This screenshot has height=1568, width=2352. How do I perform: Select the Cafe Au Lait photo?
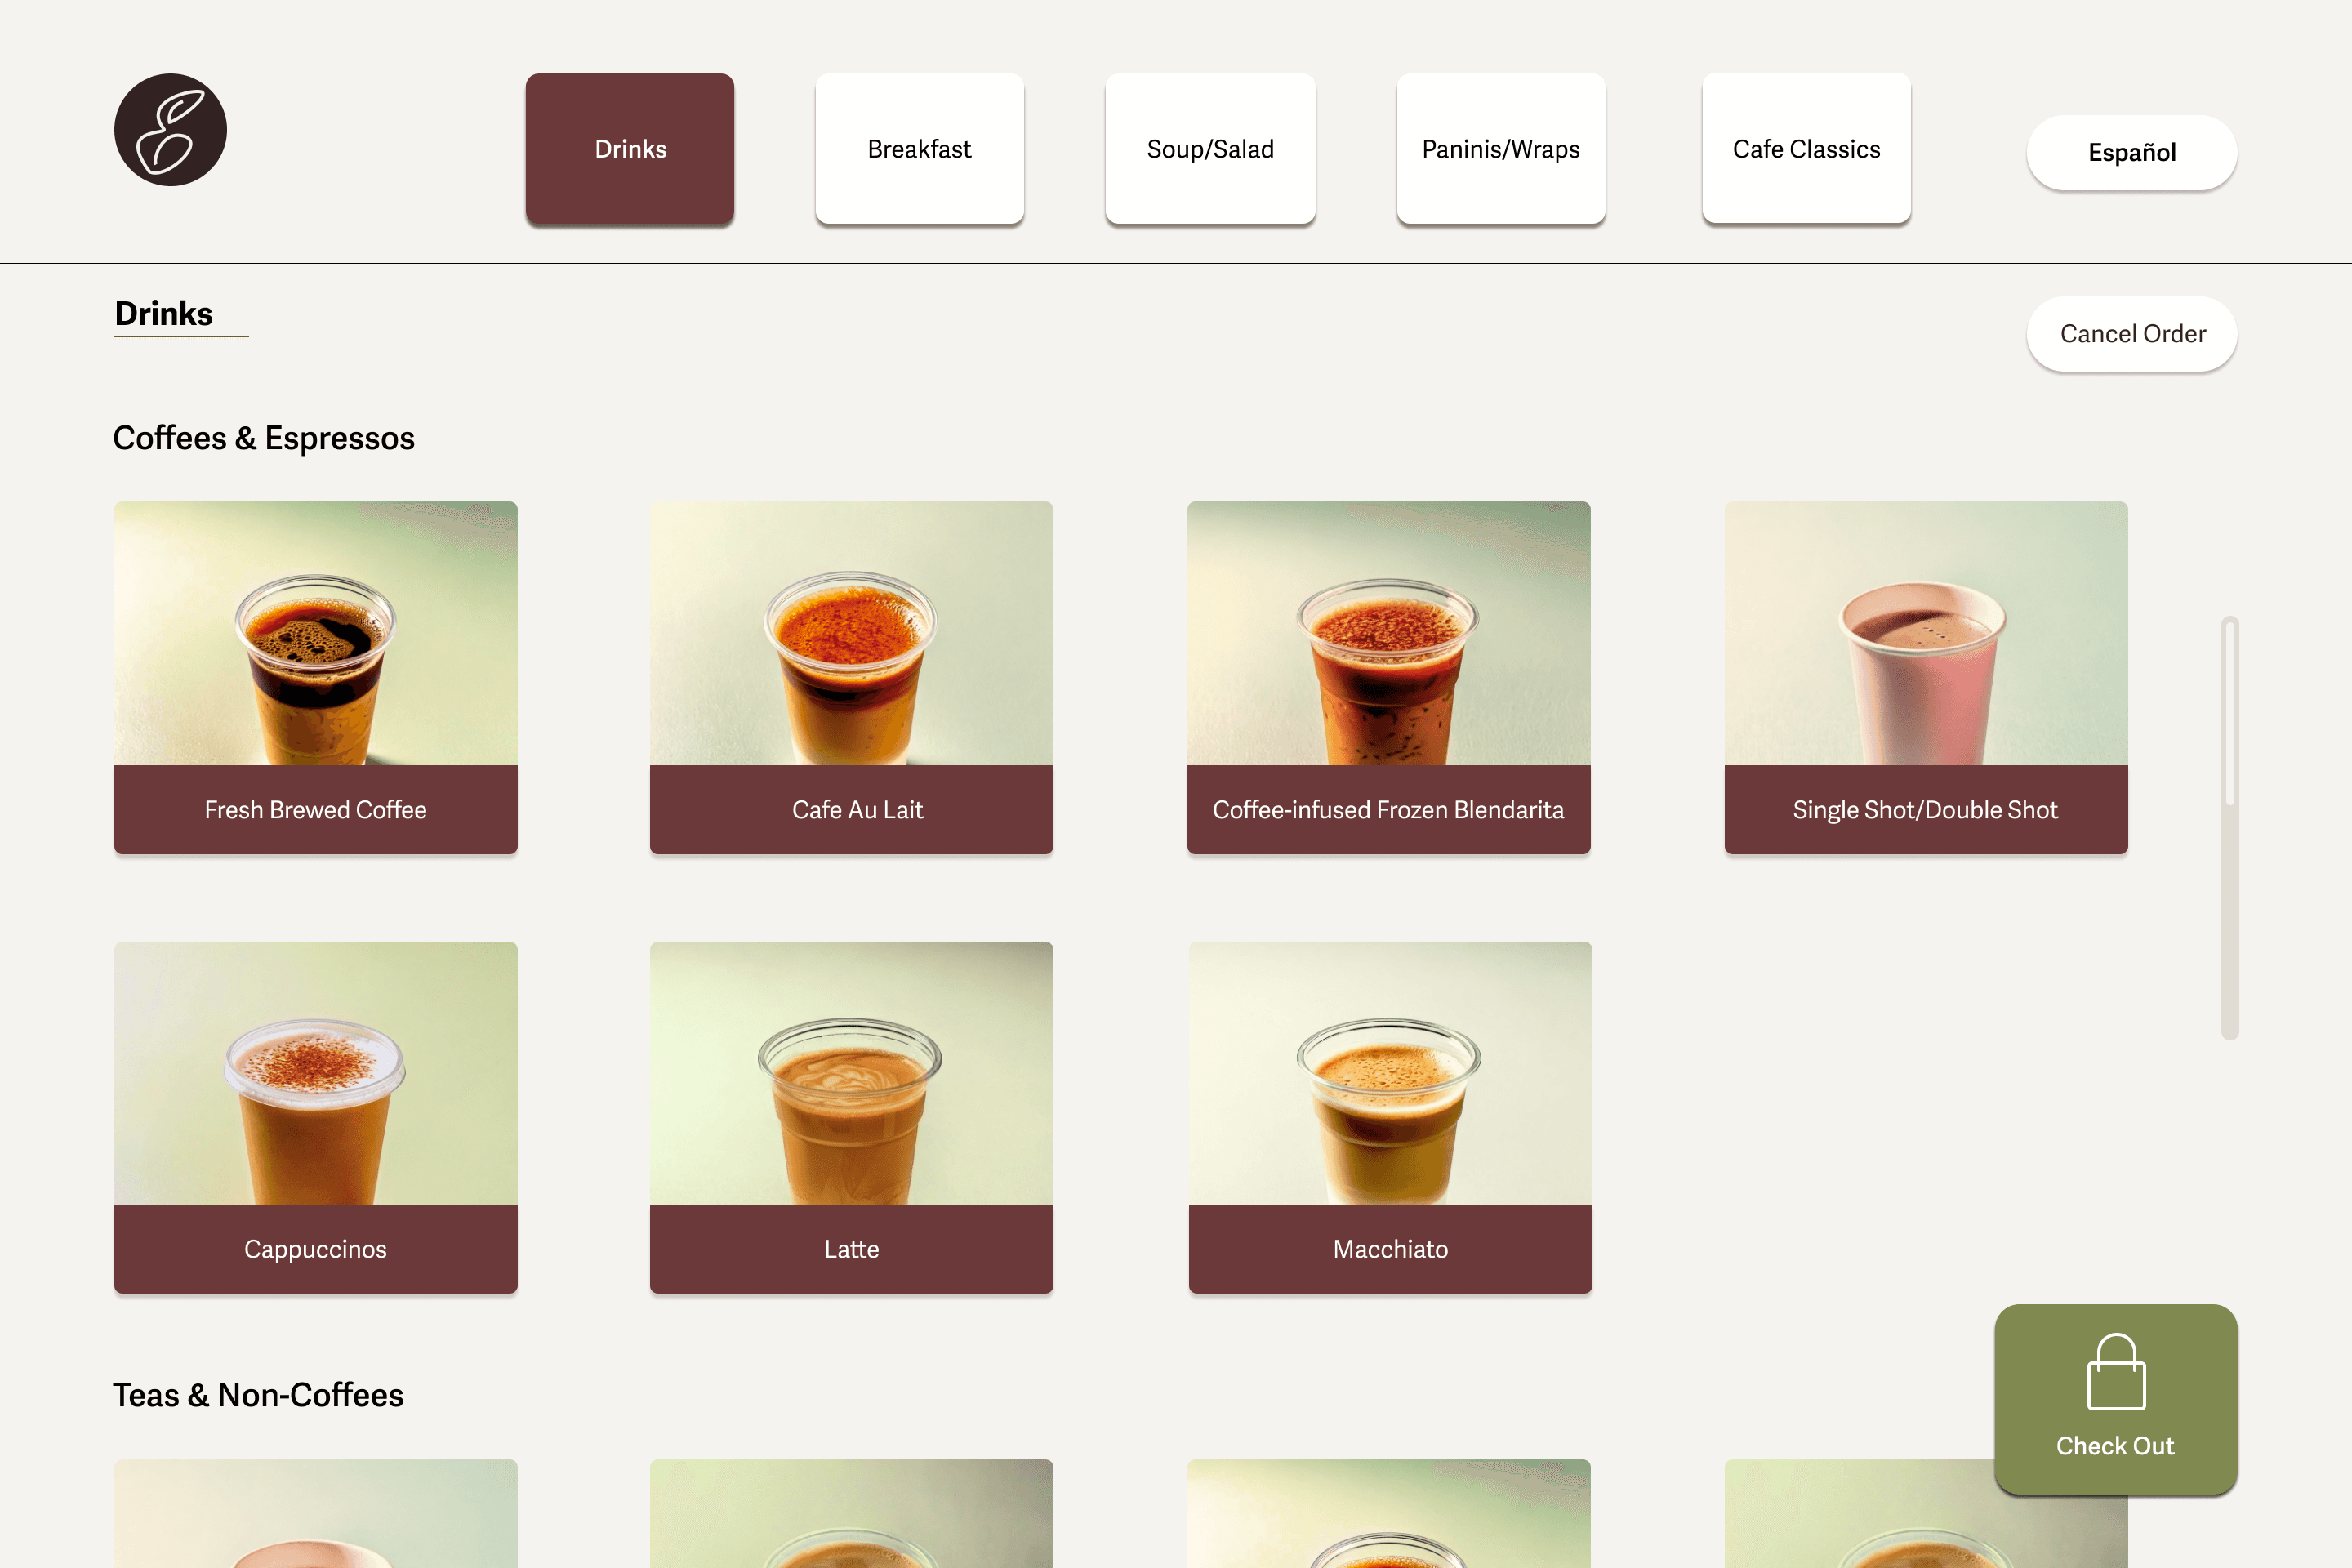[851, 634]
